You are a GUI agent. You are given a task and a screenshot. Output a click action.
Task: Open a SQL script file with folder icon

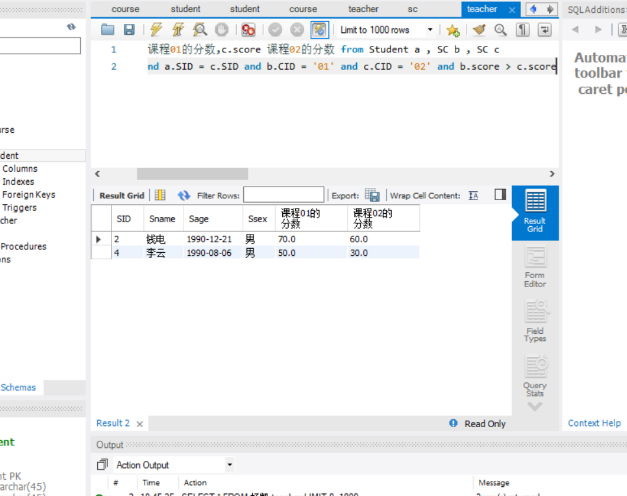click(107, 30)
